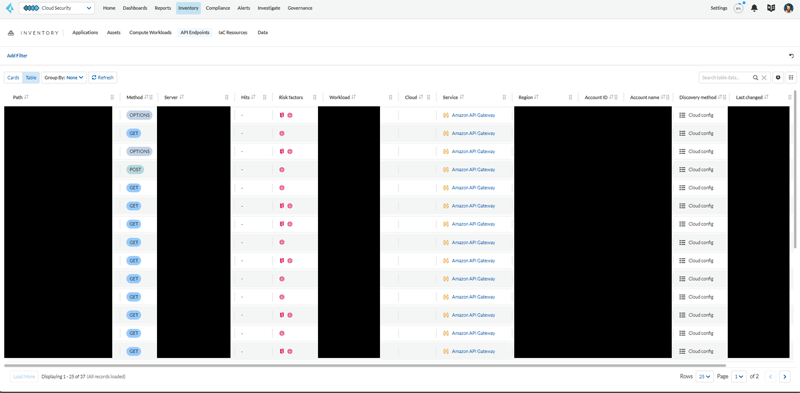Switch to the Compute Workloads tab
The height and width of the screenshot is (393, 800).
tap(151, 33)
